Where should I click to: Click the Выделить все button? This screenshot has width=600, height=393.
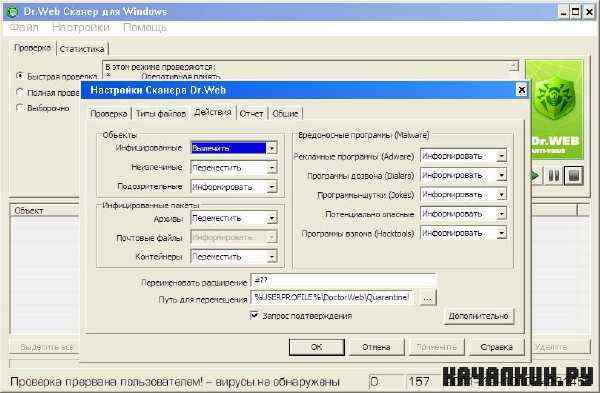coord(47,347)
